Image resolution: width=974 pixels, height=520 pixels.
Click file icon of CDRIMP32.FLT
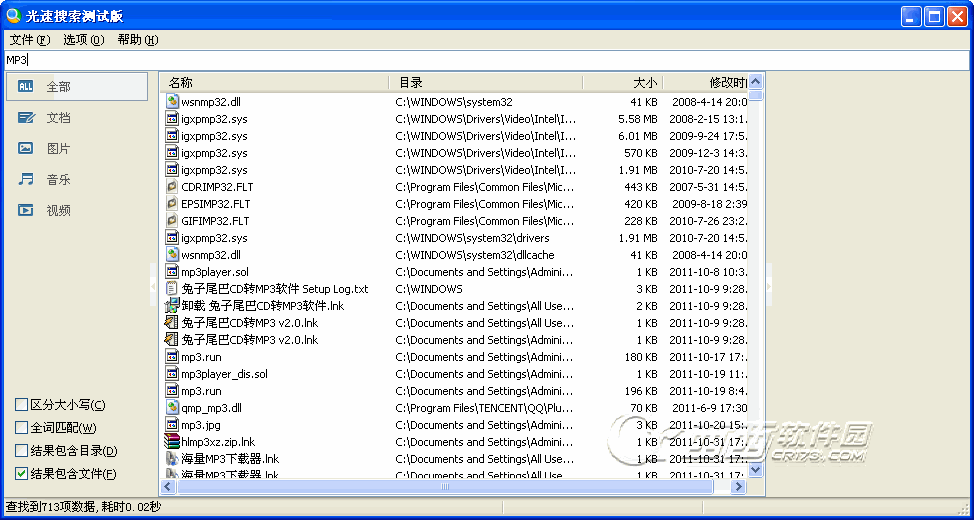[x=172, y=186]
